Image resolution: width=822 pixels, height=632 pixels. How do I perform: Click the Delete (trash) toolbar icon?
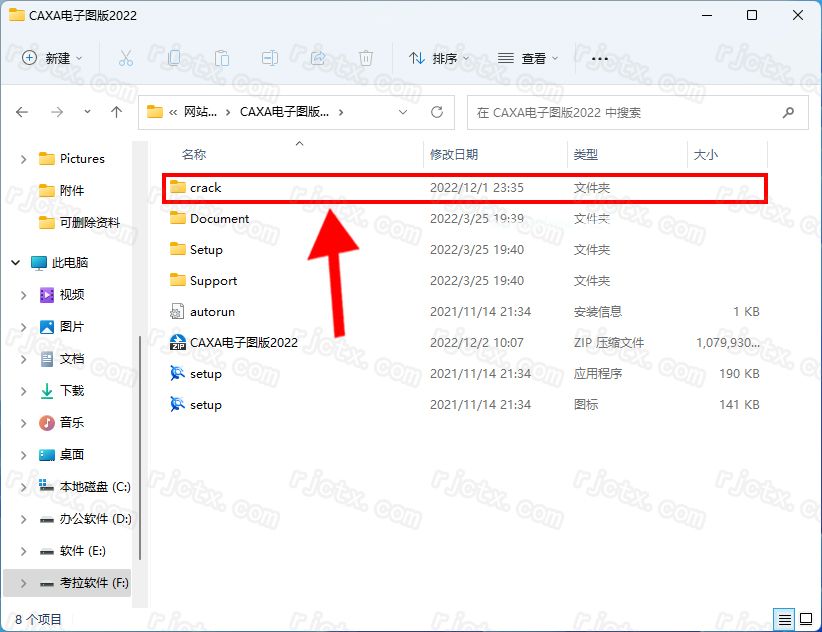(365, 58)
